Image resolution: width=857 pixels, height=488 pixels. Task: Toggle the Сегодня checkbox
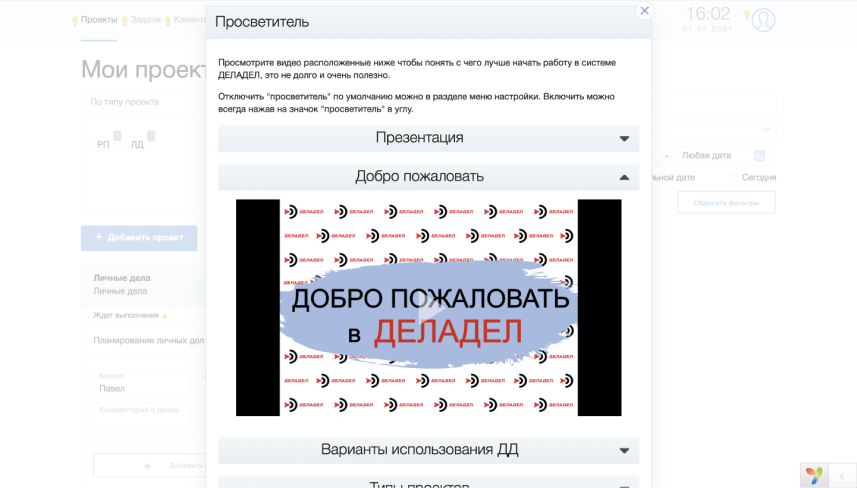[734, 178]
